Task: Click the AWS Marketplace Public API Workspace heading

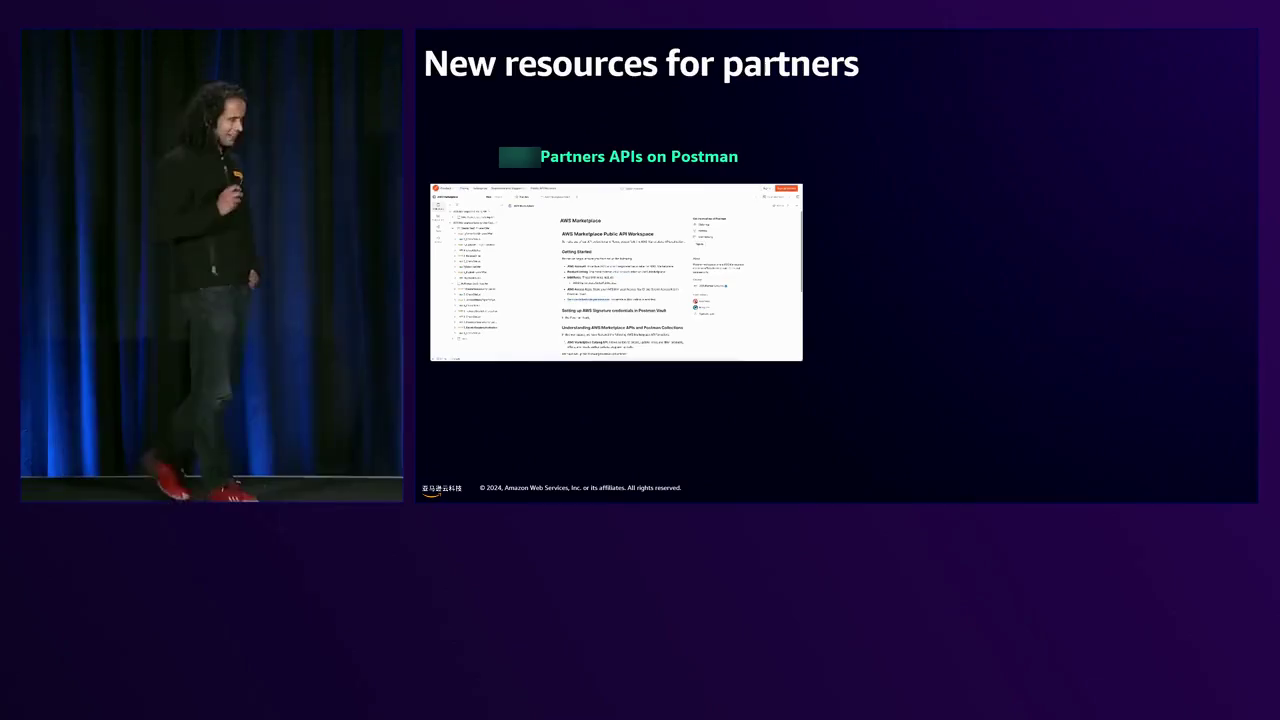Action: (608, 234)
